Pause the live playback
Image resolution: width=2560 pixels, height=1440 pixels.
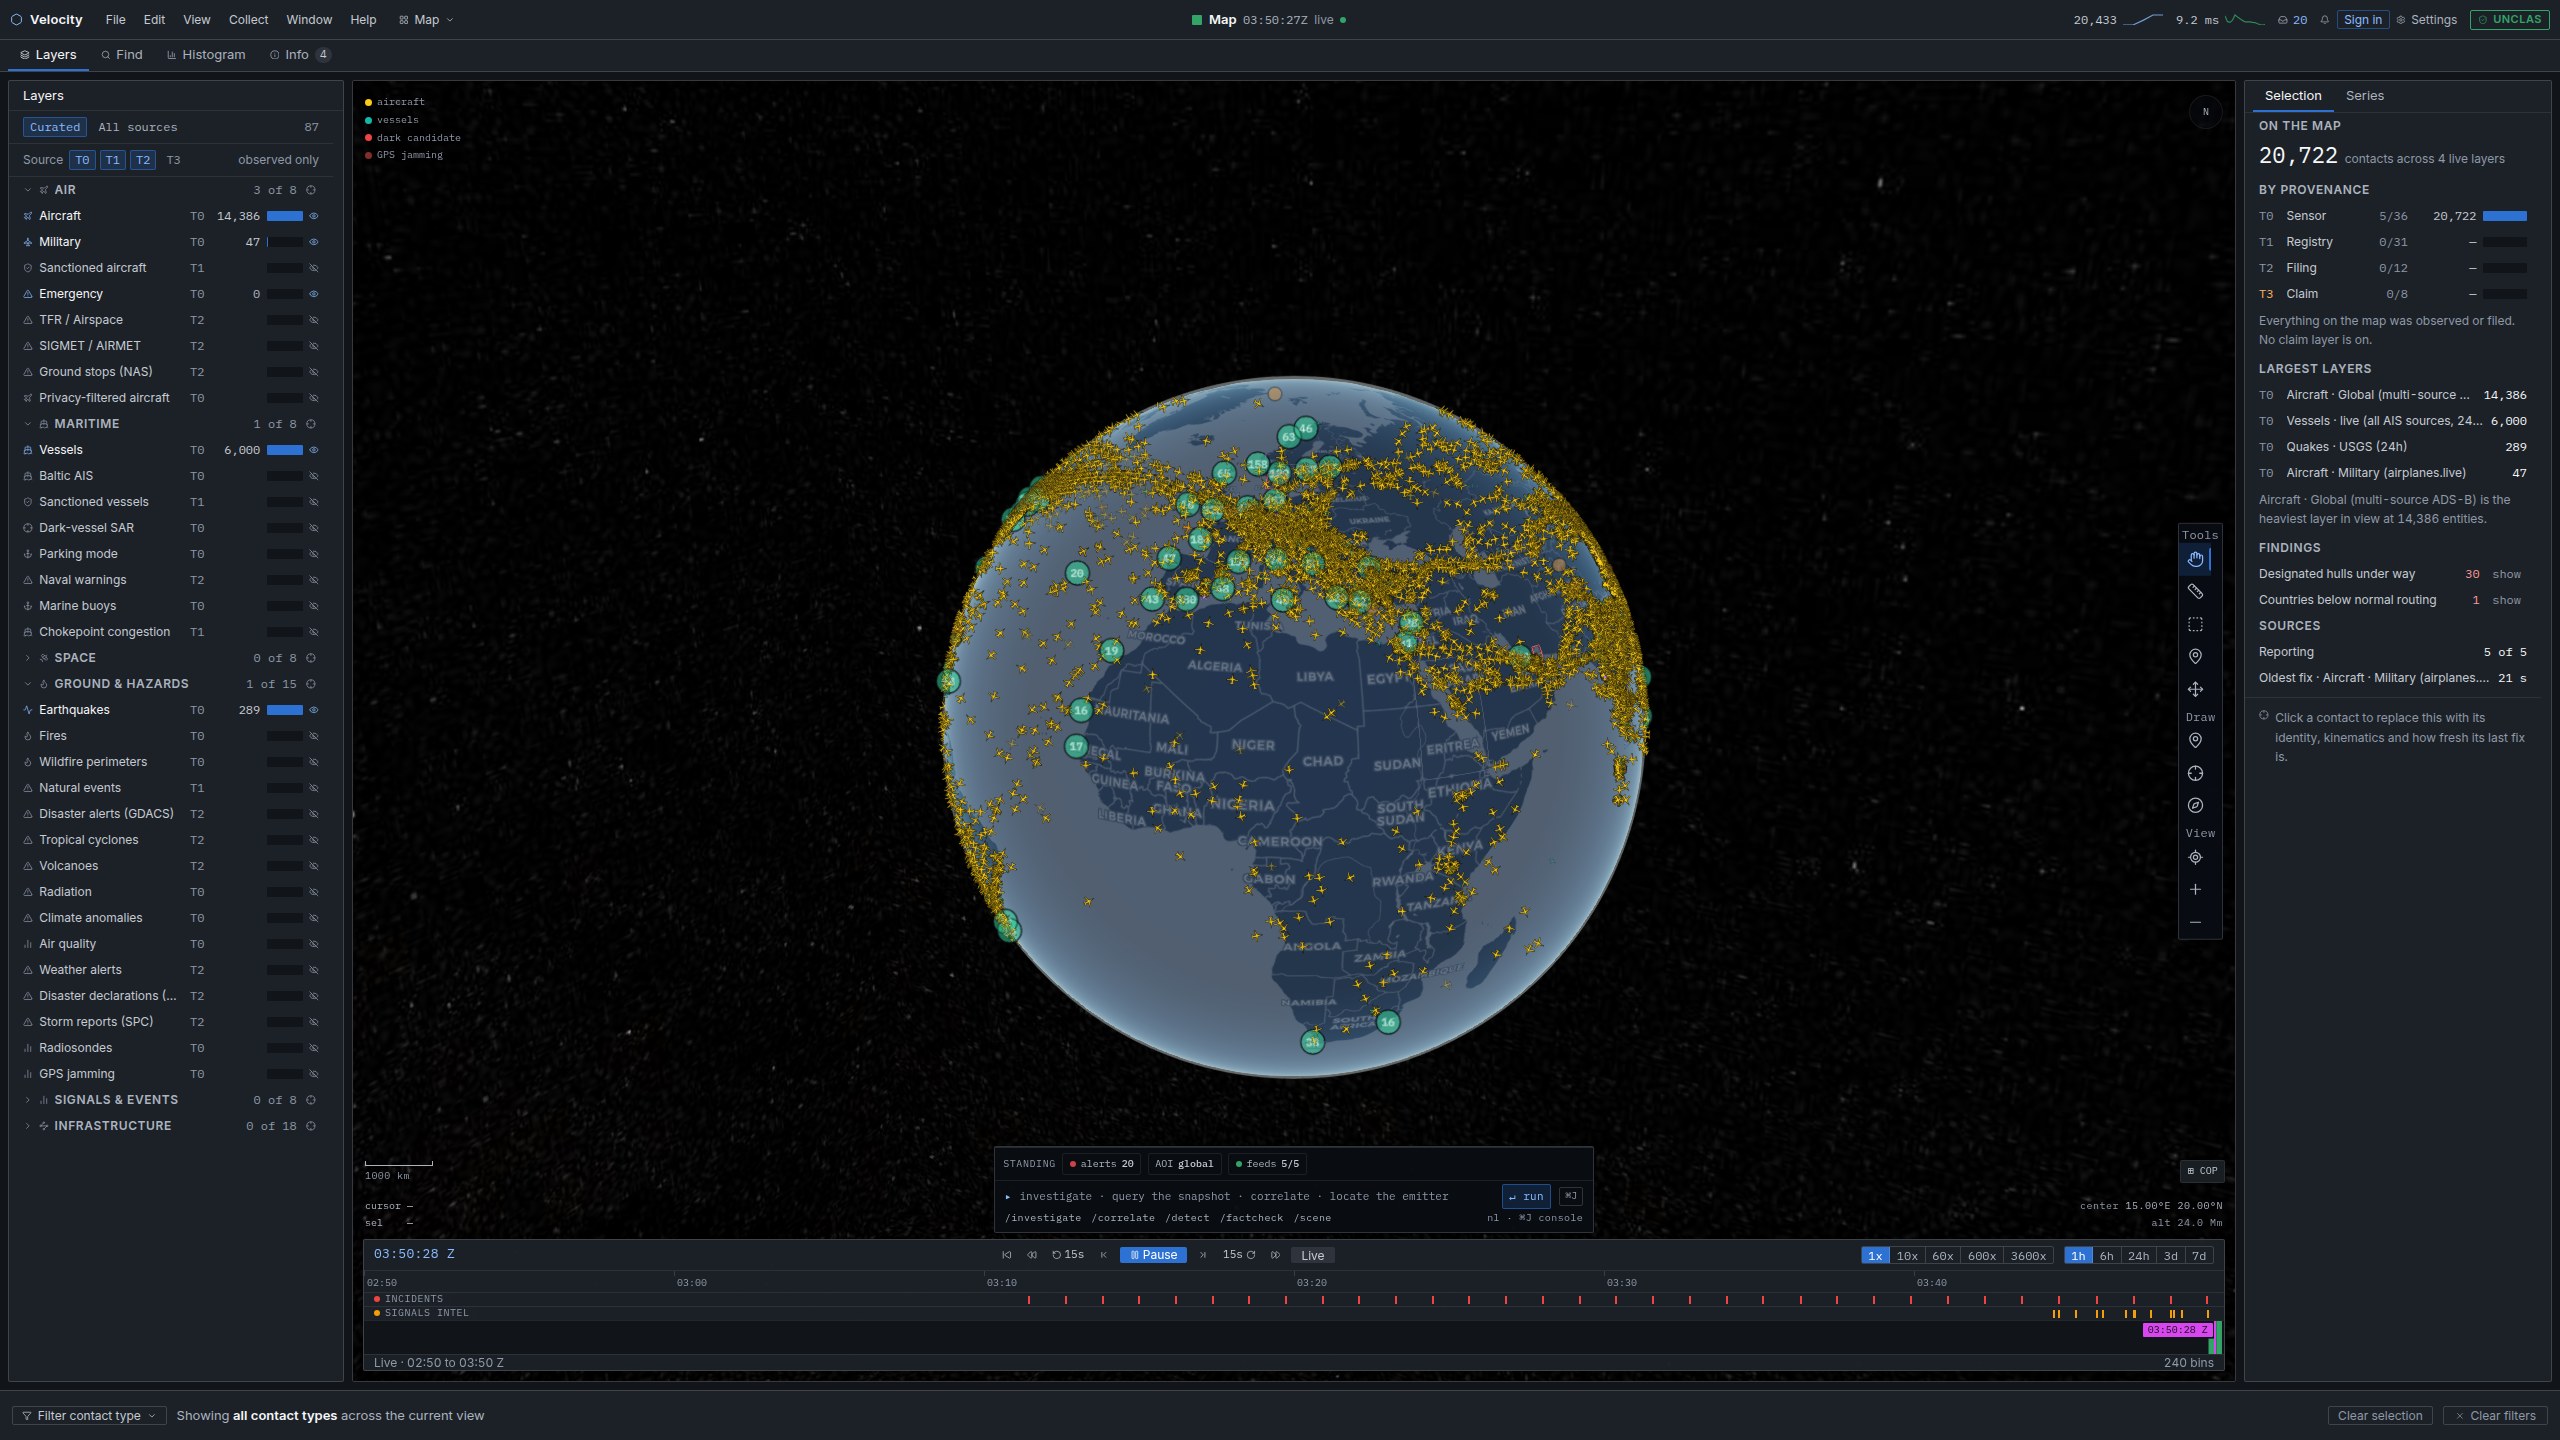1153,1255
